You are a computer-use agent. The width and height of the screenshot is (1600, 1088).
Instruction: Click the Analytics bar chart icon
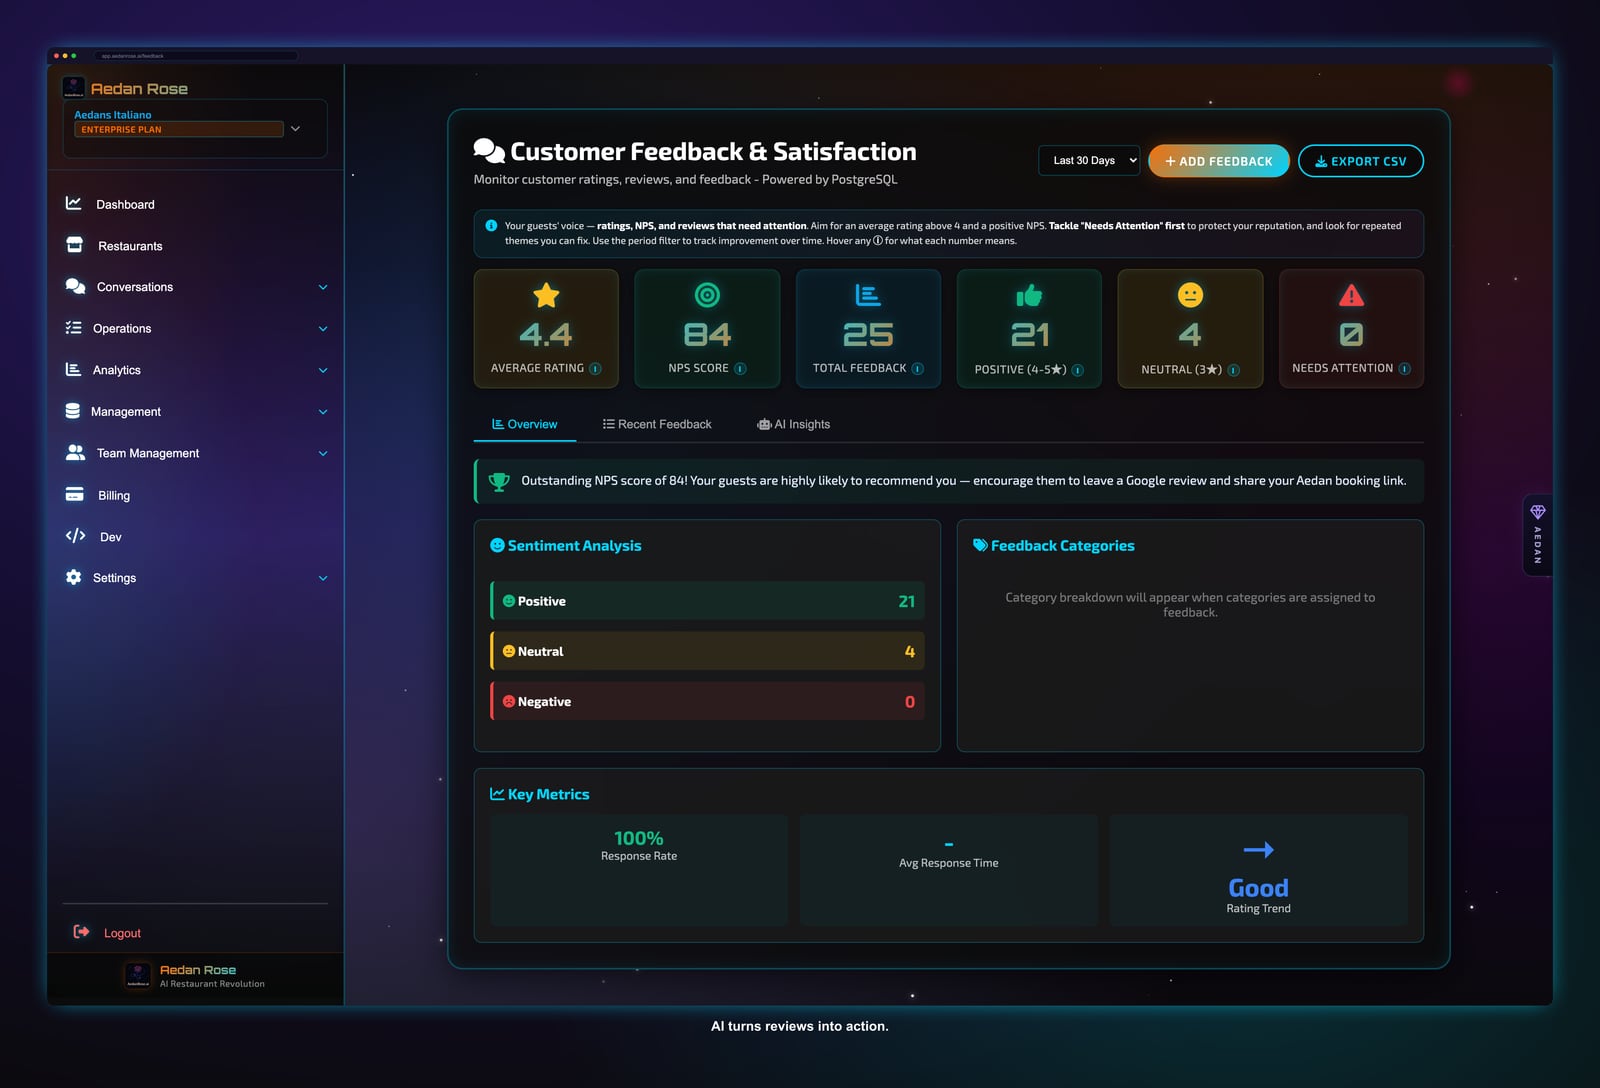pyautogui.click(x=73, y=369)
